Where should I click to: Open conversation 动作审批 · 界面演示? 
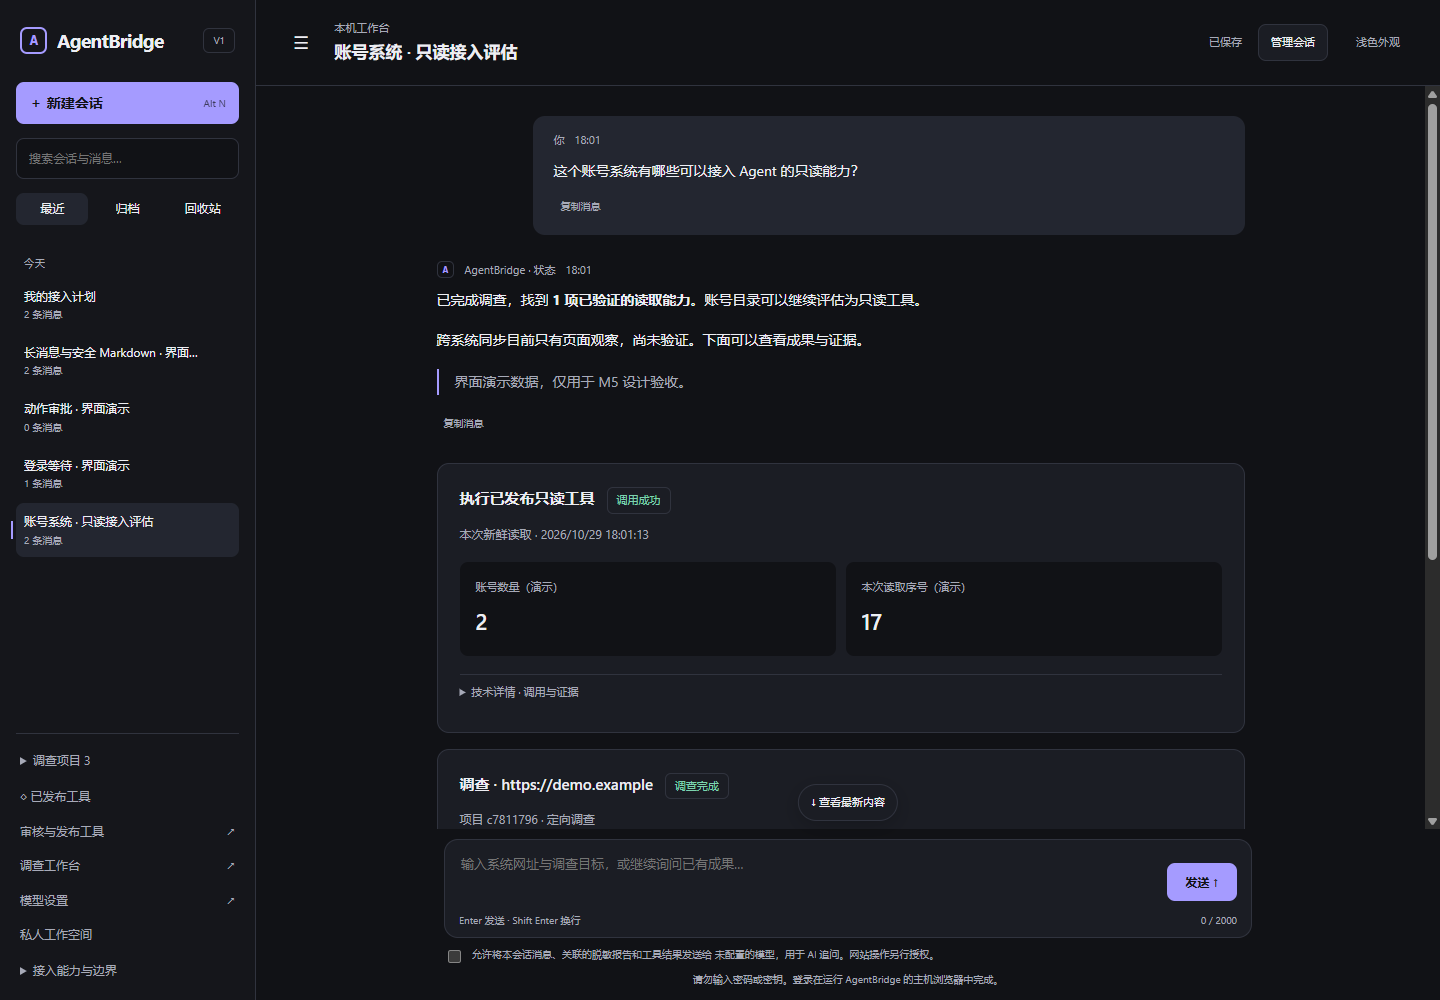[127, 417]
